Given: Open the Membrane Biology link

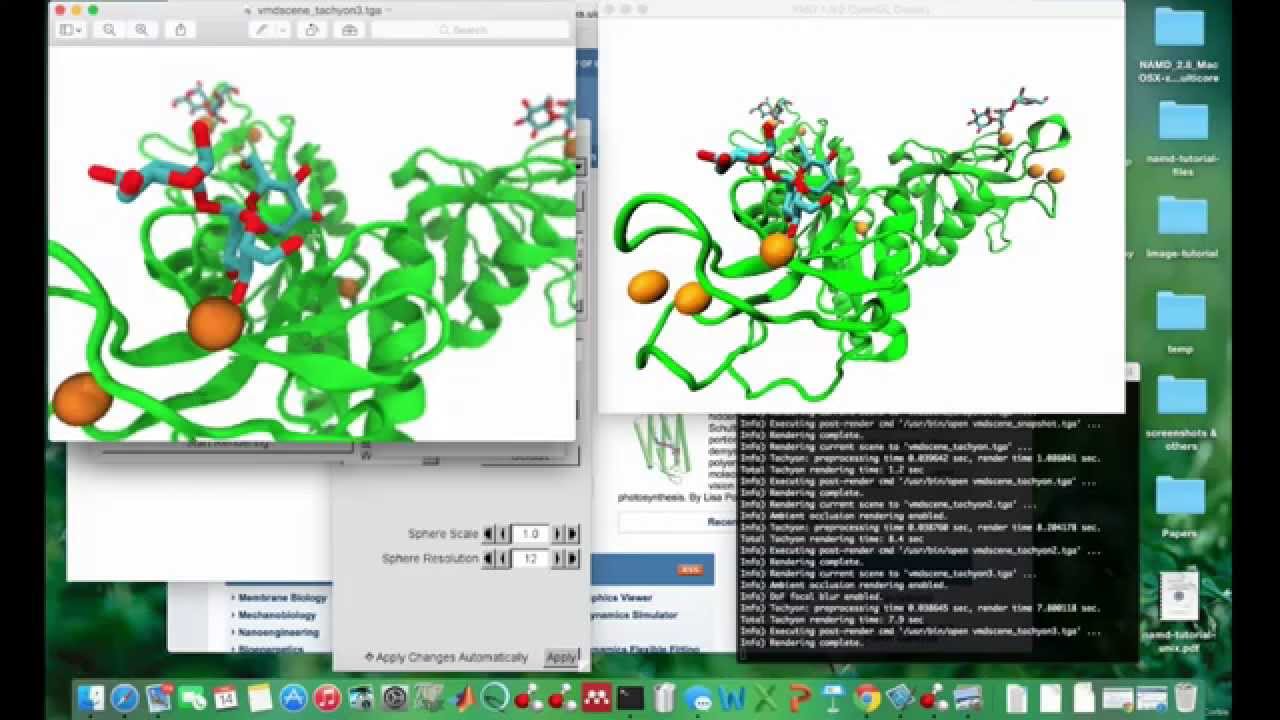Looking at the screenshot, I should [283, 598].
